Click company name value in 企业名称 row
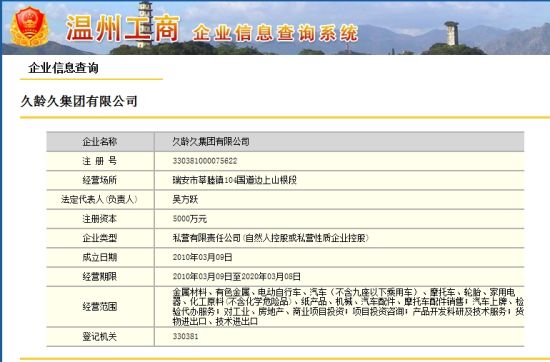Image resolution: width=550 pixels, height=362 pixels. tap(211, 142)
